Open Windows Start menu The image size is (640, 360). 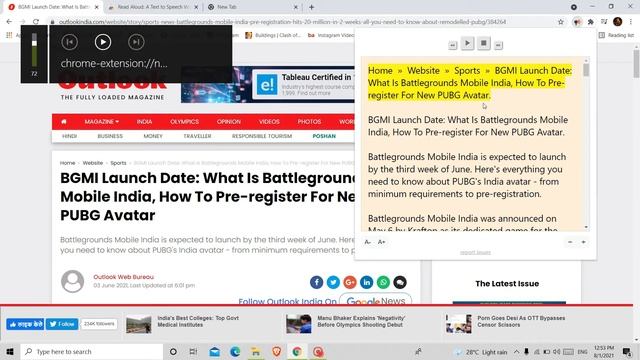pos(10,351)
